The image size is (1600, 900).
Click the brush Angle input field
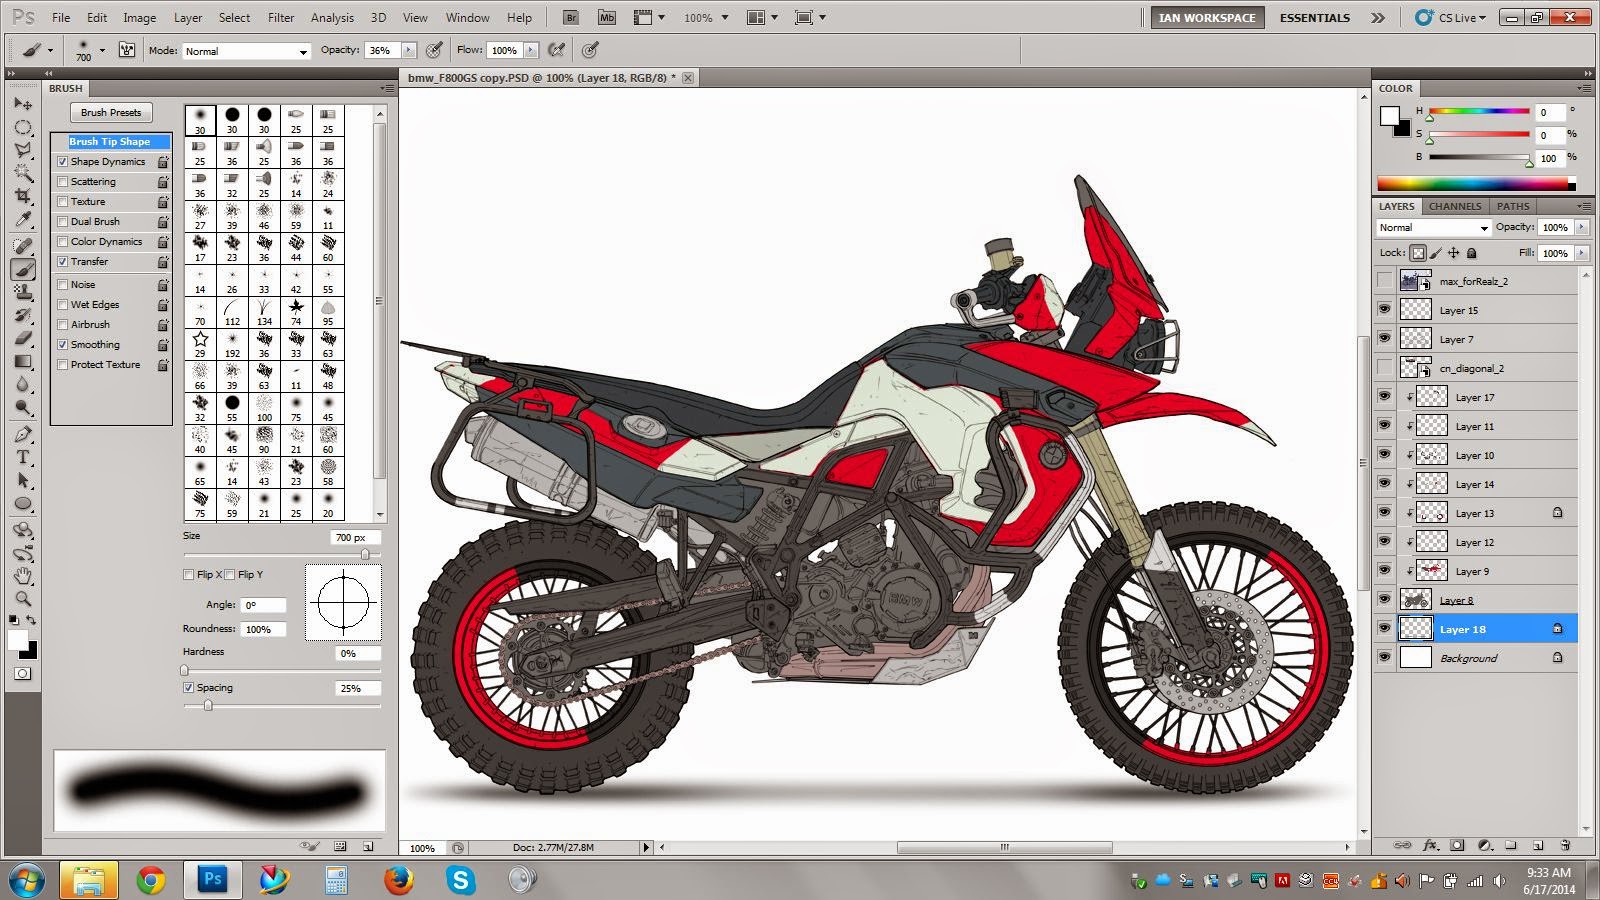tap(264, 605)
